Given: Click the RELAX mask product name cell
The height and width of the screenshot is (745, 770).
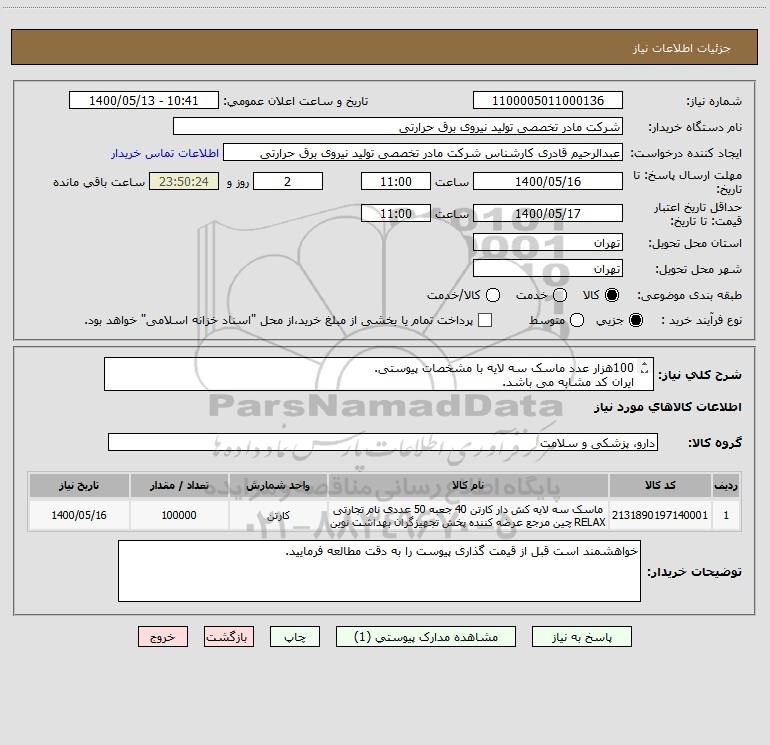Looking at the screenshot, I should (468, 515).
